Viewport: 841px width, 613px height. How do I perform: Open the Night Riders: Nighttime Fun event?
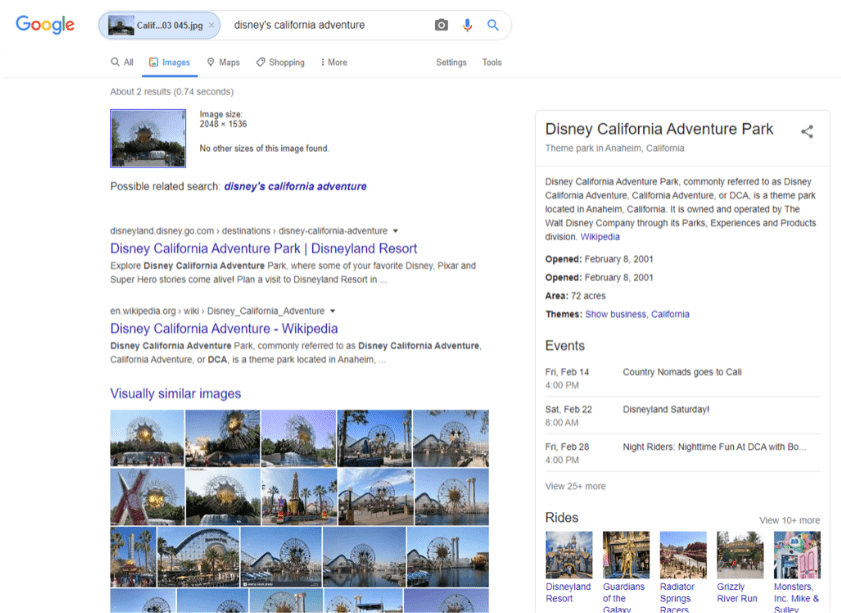coord(682,453)
